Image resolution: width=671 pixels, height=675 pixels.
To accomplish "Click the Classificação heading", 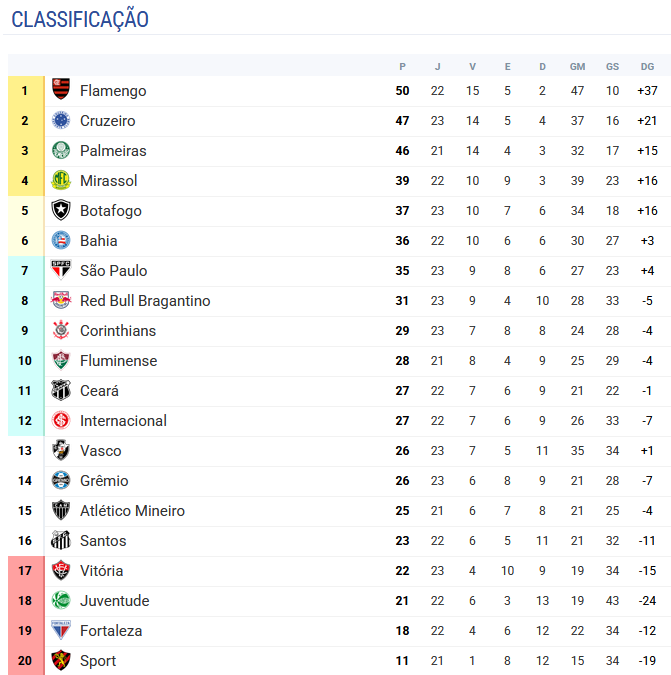I will pos(80,19).
